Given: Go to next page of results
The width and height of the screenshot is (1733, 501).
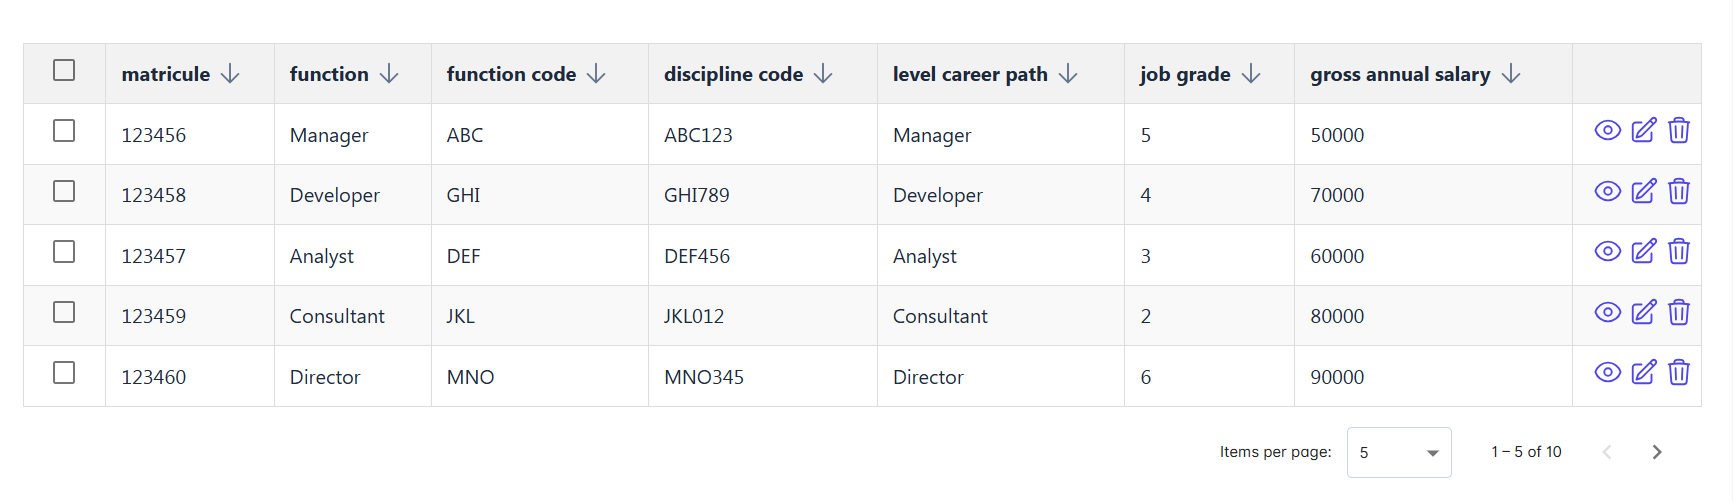Looking at the screenshot, I should pos(1656,452).
